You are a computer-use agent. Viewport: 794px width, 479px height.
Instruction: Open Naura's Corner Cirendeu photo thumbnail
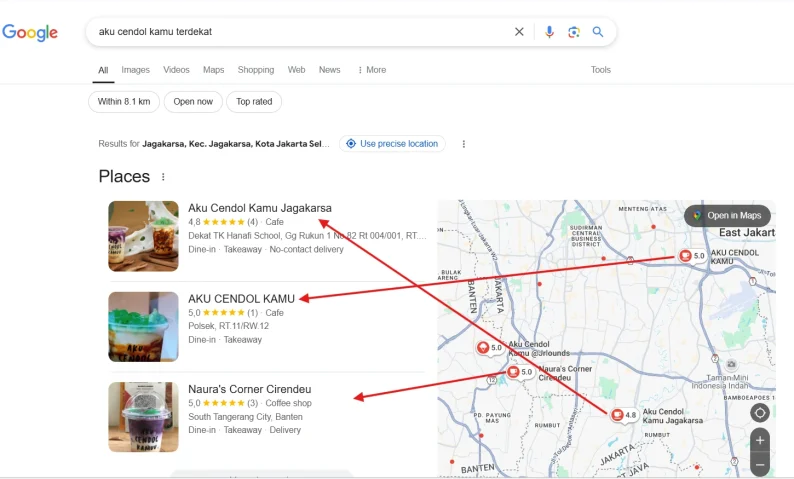point(143,417)
